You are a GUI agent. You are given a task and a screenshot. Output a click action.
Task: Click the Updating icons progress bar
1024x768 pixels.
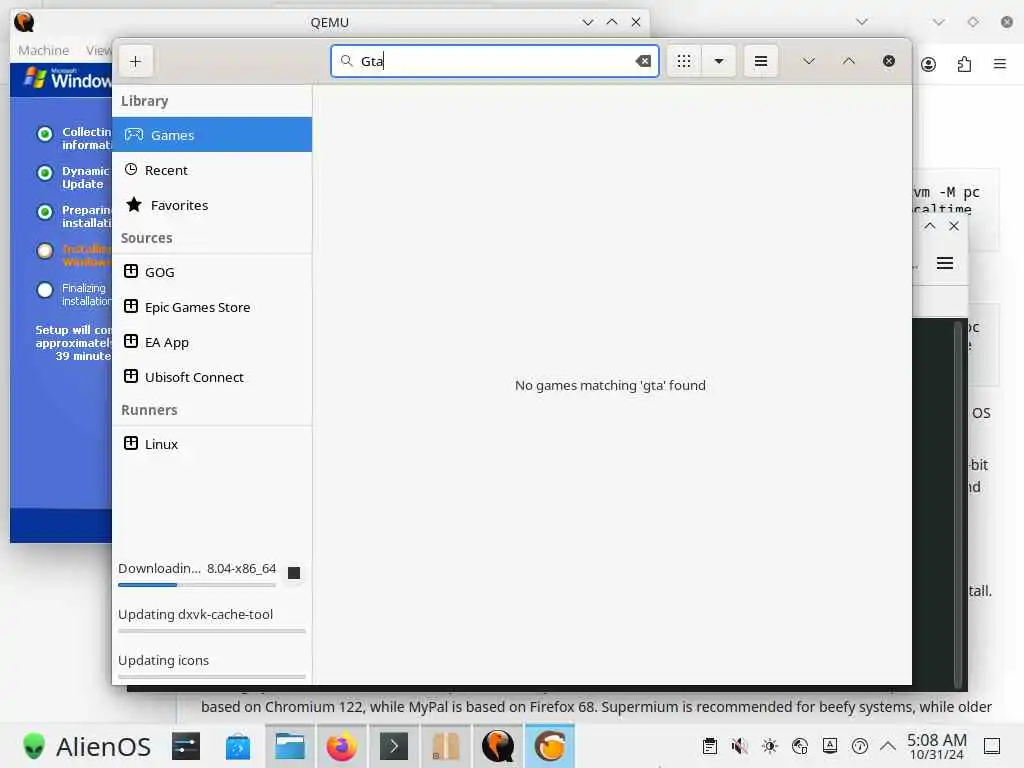(x=212, y=677)
